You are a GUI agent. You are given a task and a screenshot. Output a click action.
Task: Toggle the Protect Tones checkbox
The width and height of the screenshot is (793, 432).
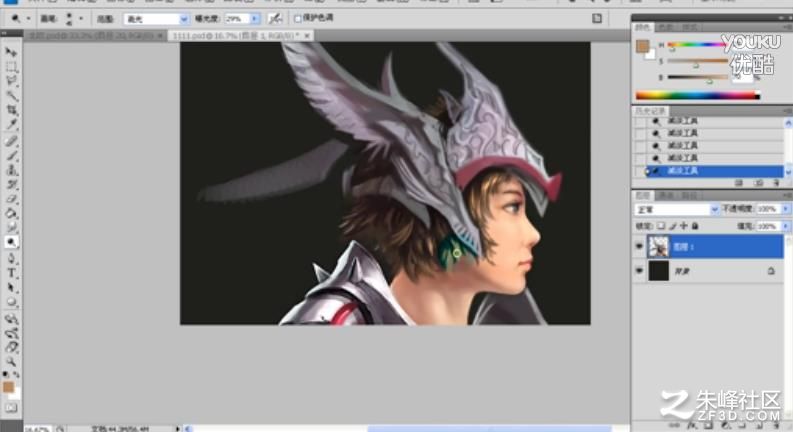(297, 19)
